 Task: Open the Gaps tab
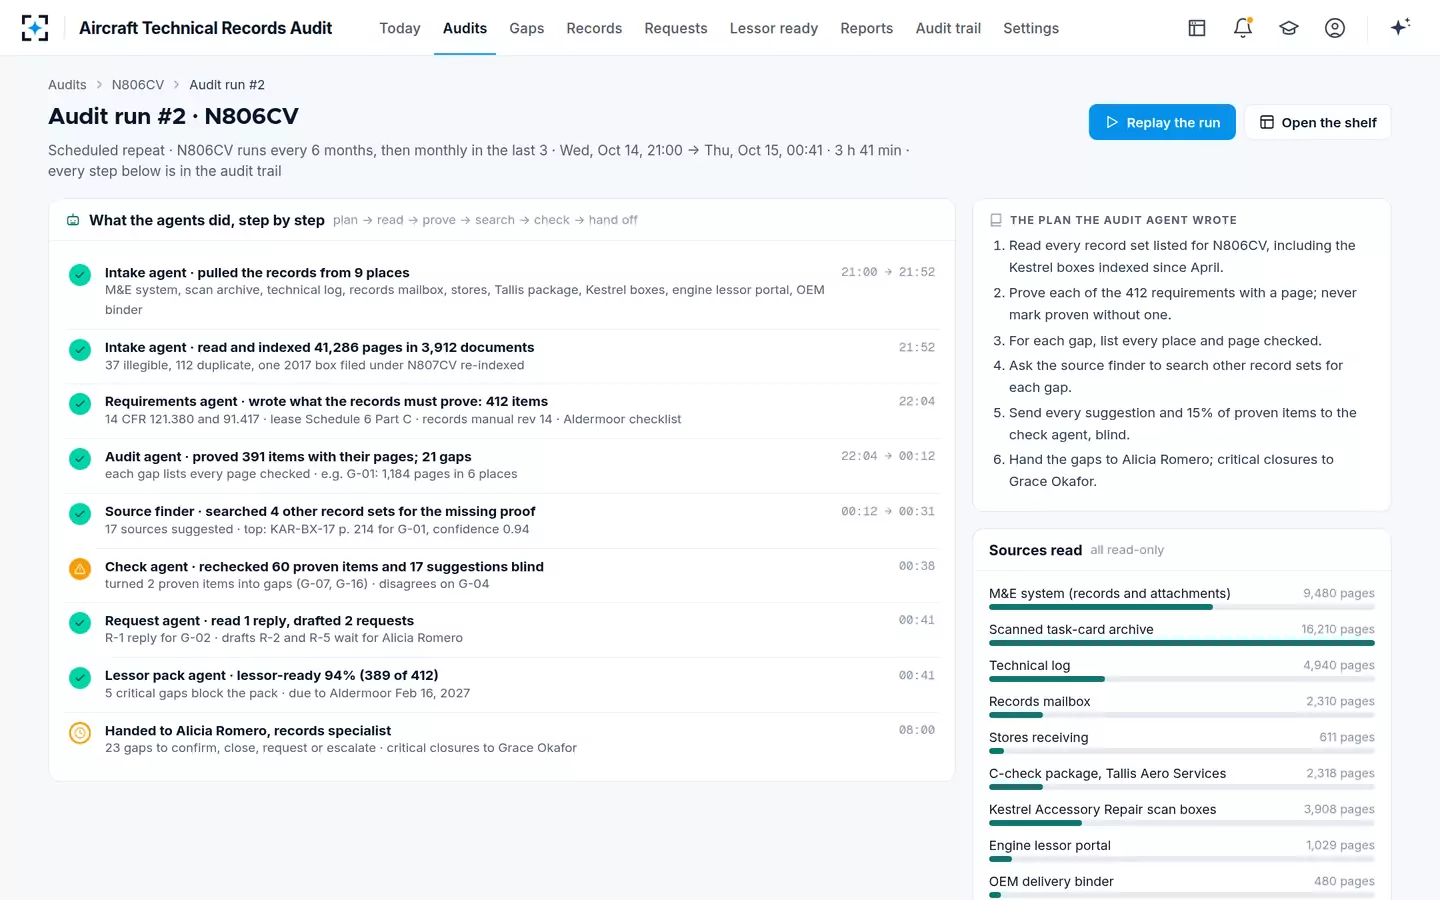[527, 28]
